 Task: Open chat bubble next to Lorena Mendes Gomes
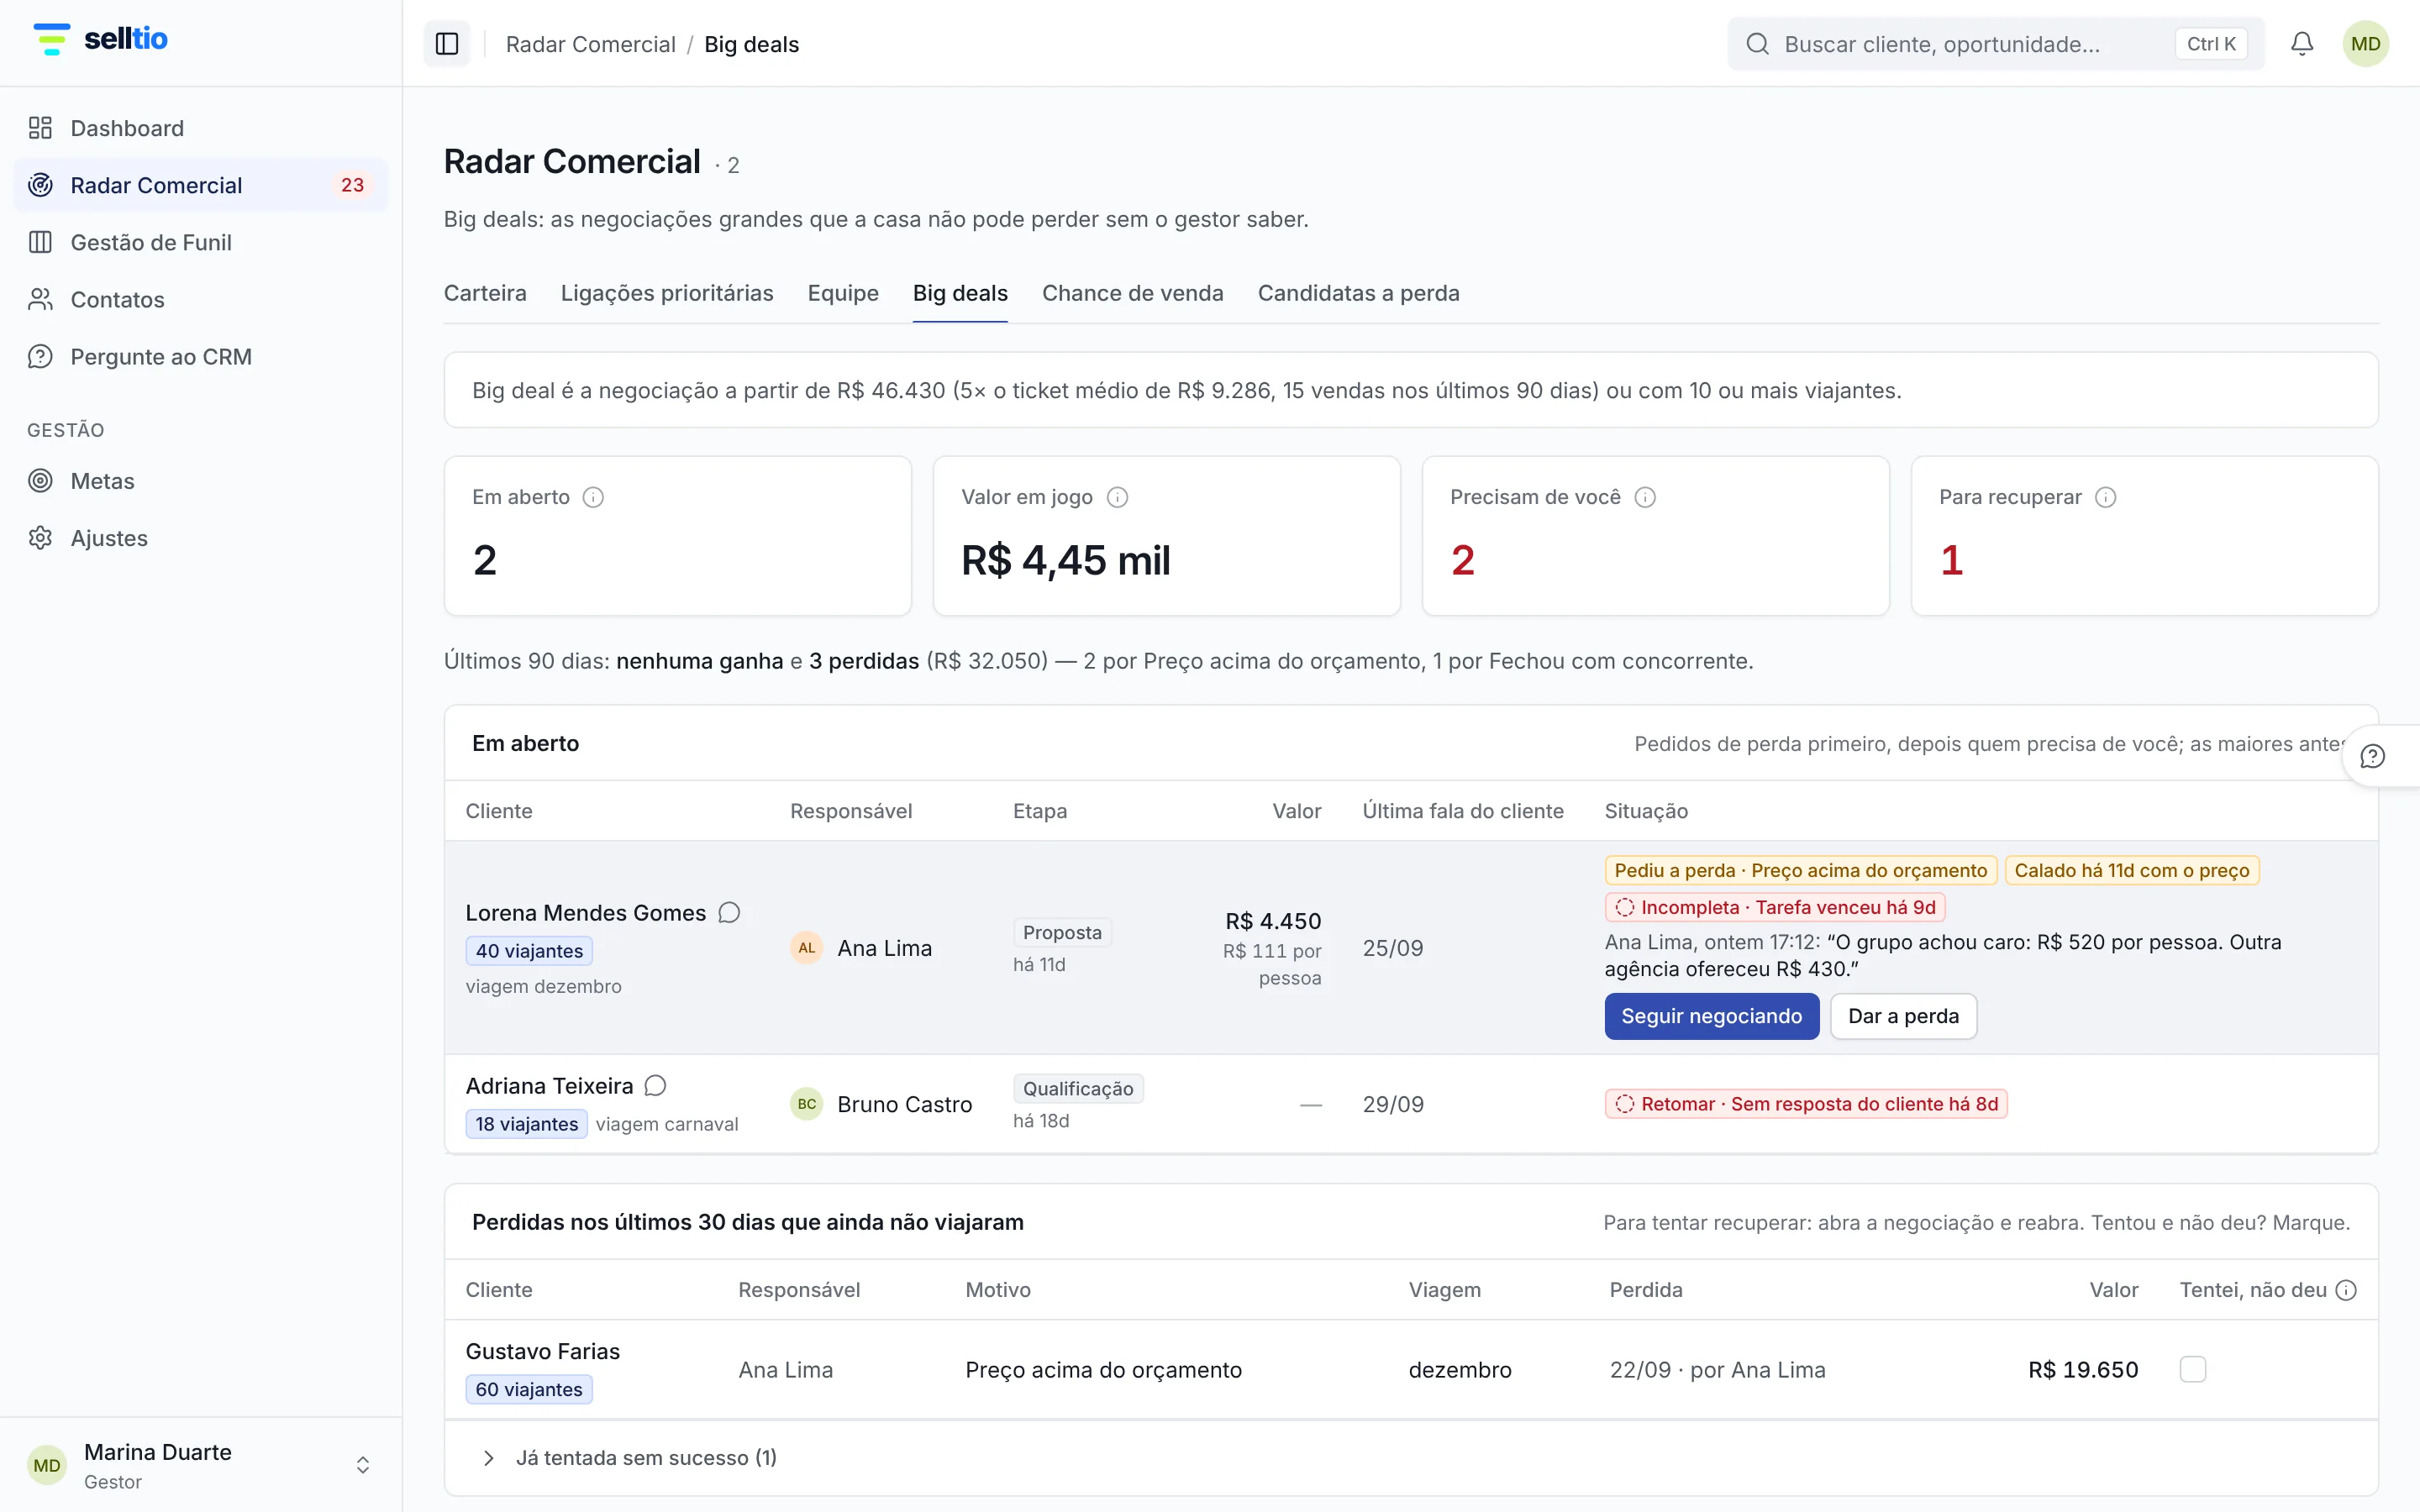pyautogui.click(x=730, y=913)
